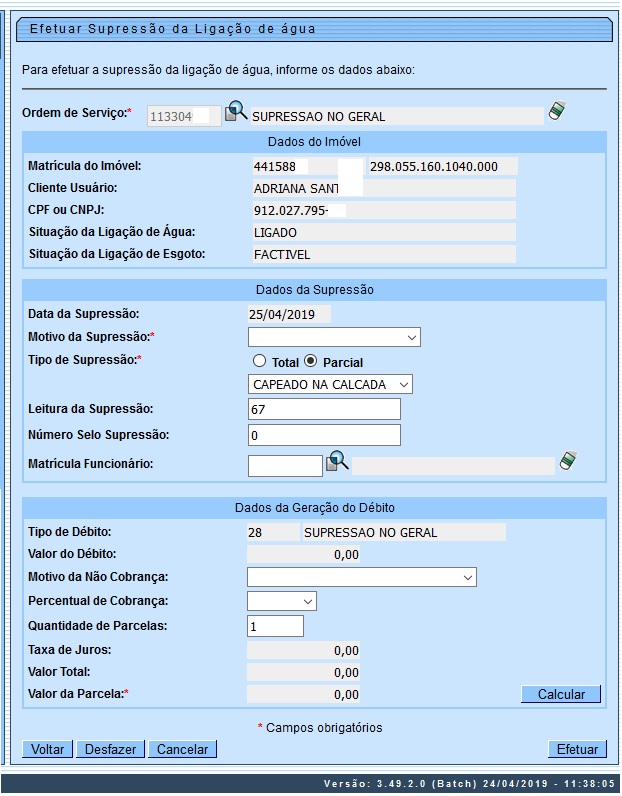Click the version text in status bar

pos(469,783)
